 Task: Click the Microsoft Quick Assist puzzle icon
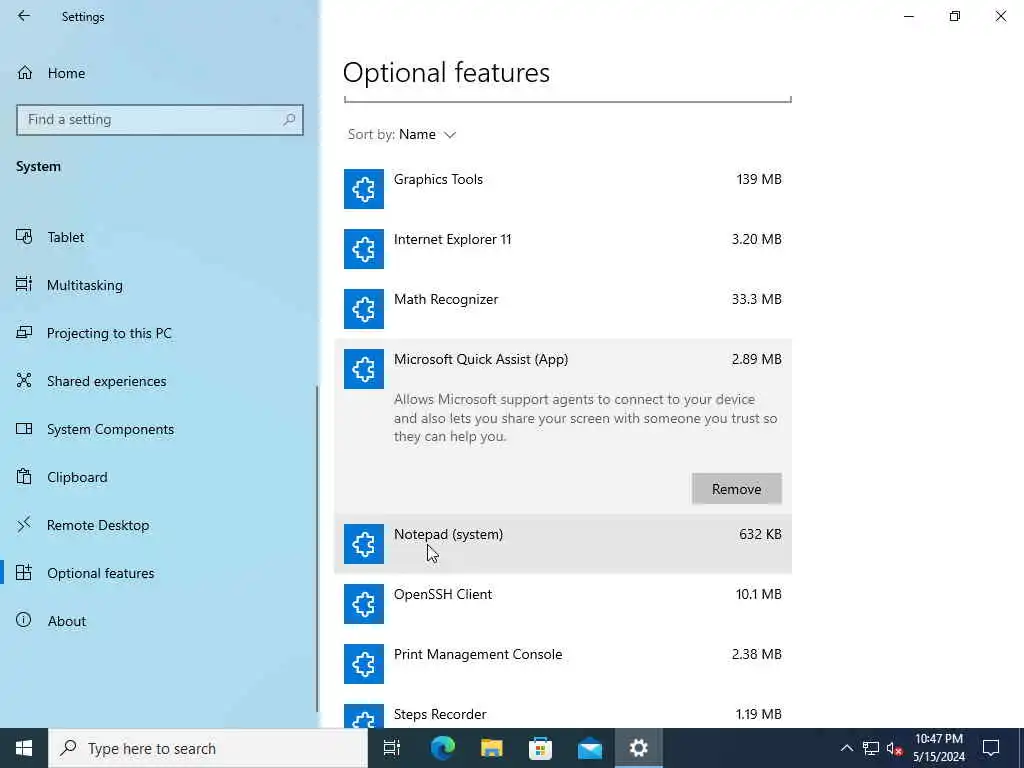(364, 369)
